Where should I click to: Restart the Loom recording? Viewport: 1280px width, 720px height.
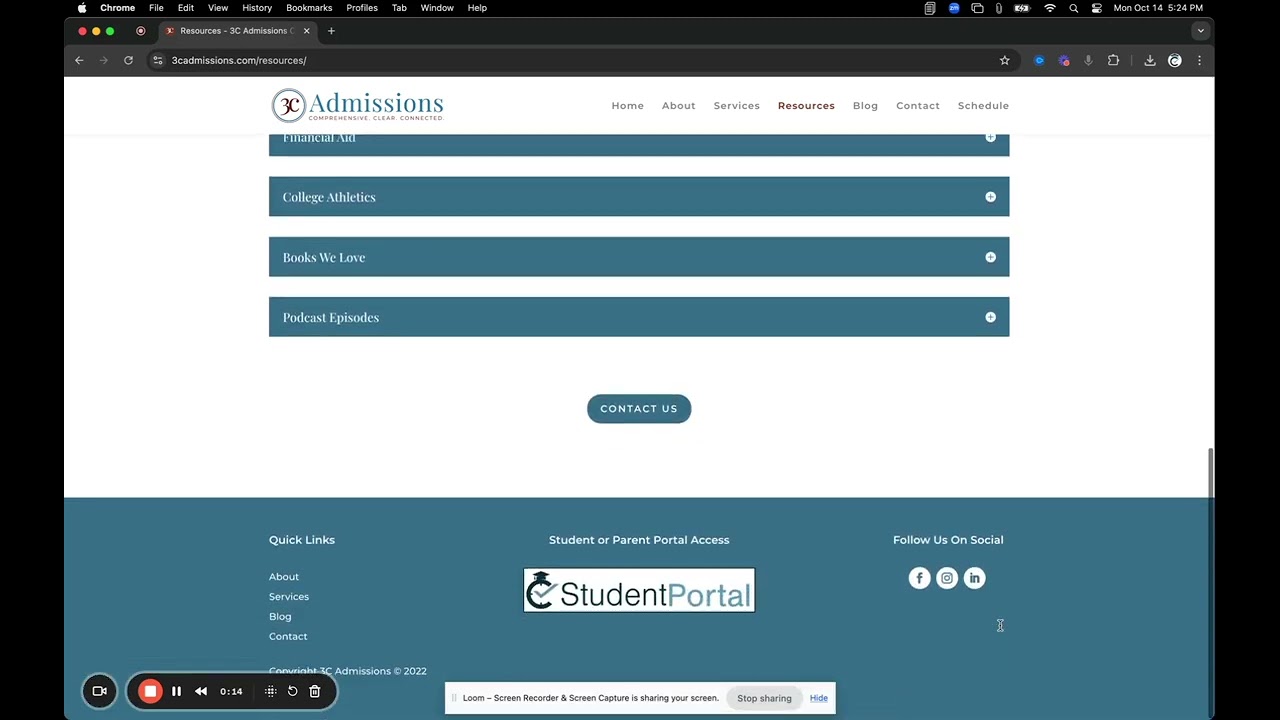[x=292, y=691]
